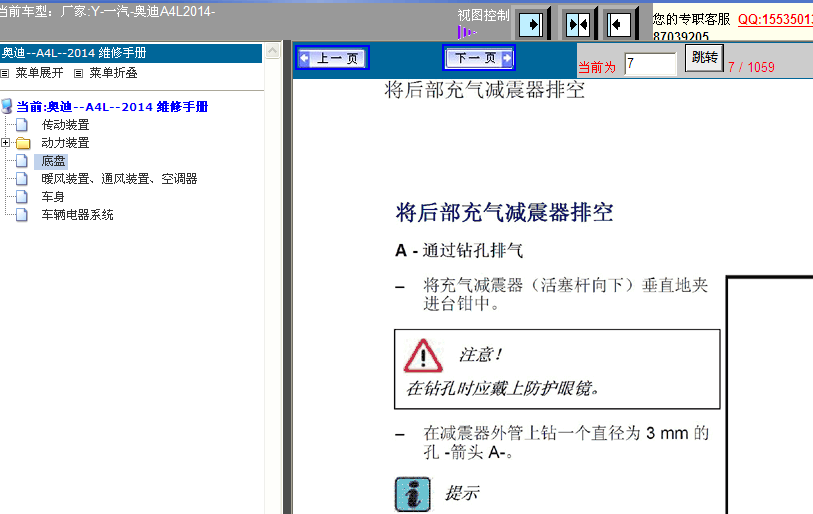Viewport: 813px width, 514px height.
Task: Click the view control center-split arrows icon
Action: (x=578, y=24)
